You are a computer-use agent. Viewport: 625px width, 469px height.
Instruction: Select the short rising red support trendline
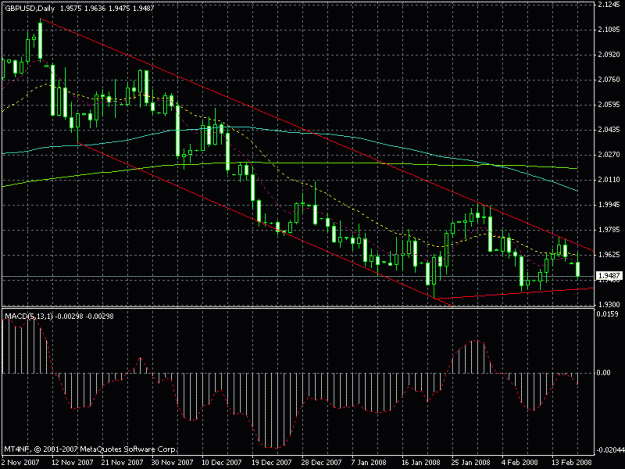pyautogui.click(x=514, y=293)
